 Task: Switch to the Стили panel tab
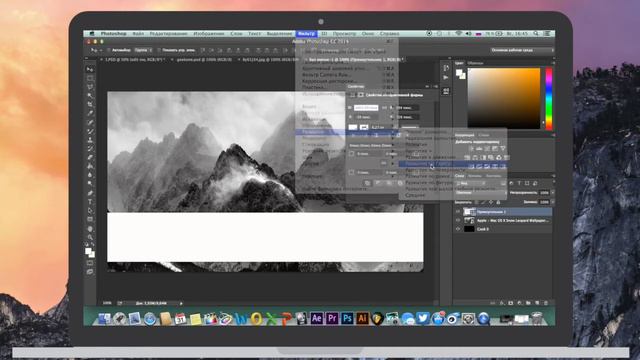(x=484, y=135)
